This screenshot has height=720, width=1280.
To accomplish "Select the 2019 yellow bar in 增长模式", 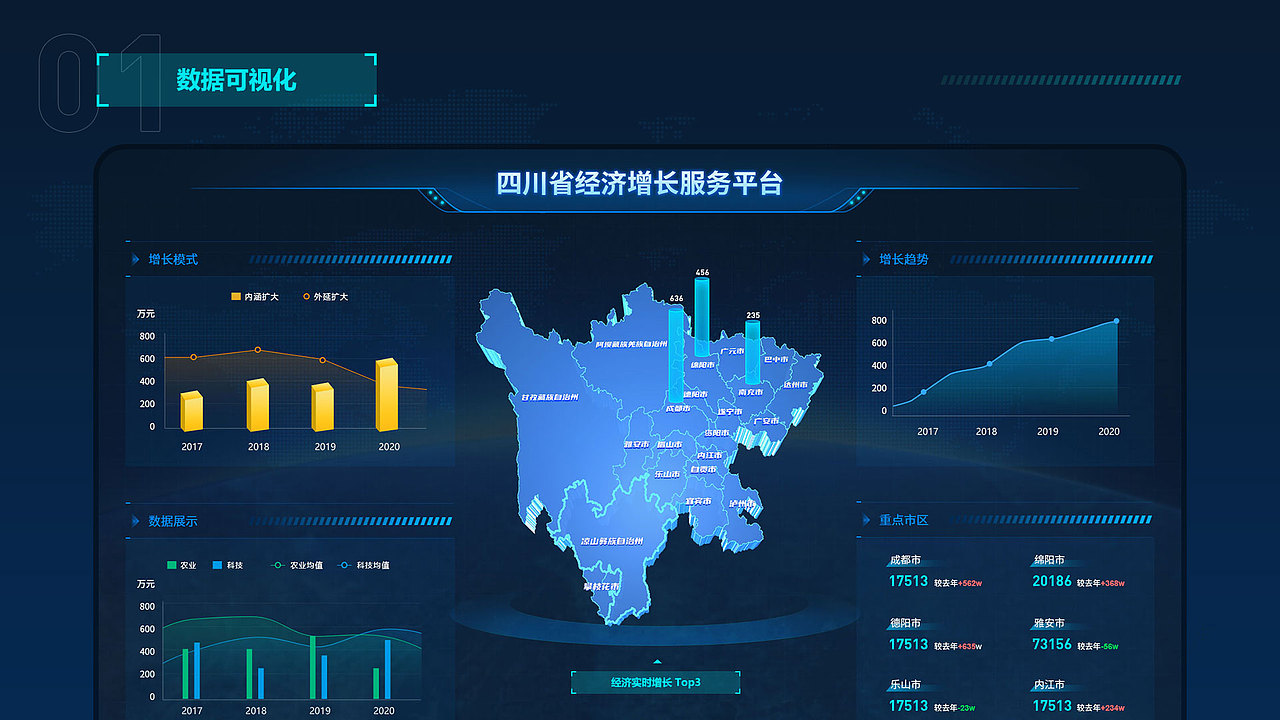I will pyautogui.click(x=322, y=407).
